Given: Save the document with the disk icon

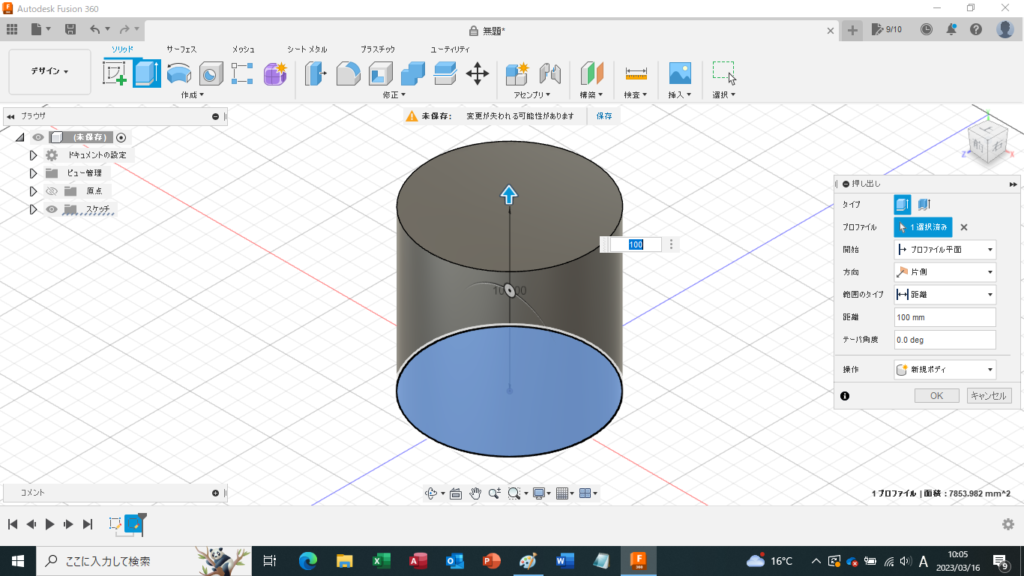Looking at the screenshot, I should click(70, 29).
